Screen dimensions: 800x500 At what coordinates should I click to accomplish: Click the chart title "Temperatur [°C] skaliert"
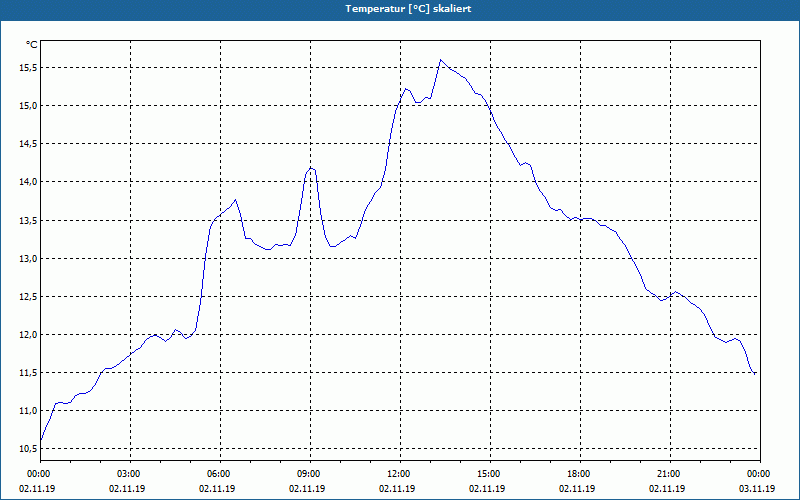coord(408,9)
